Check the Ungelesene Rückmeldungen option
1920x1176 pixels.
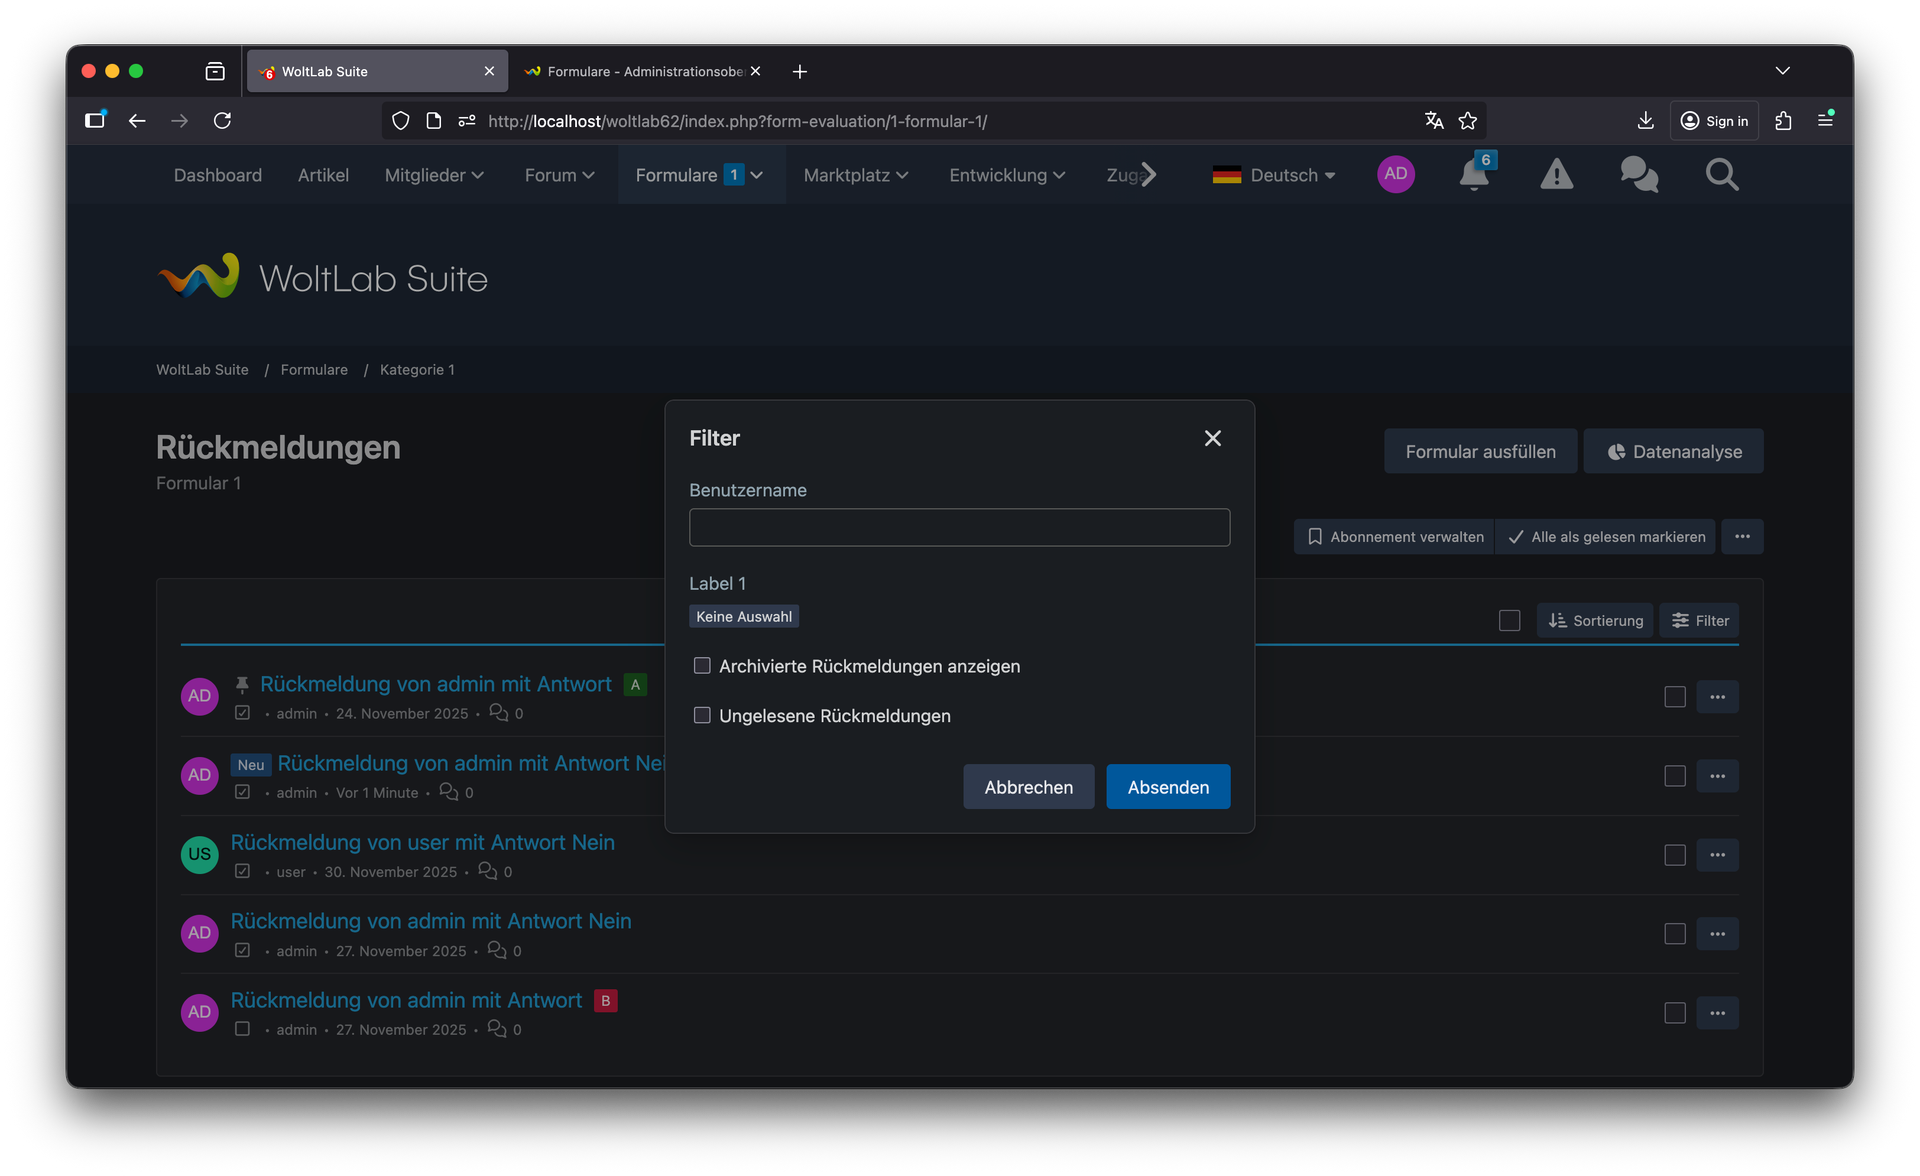[702, 715]
